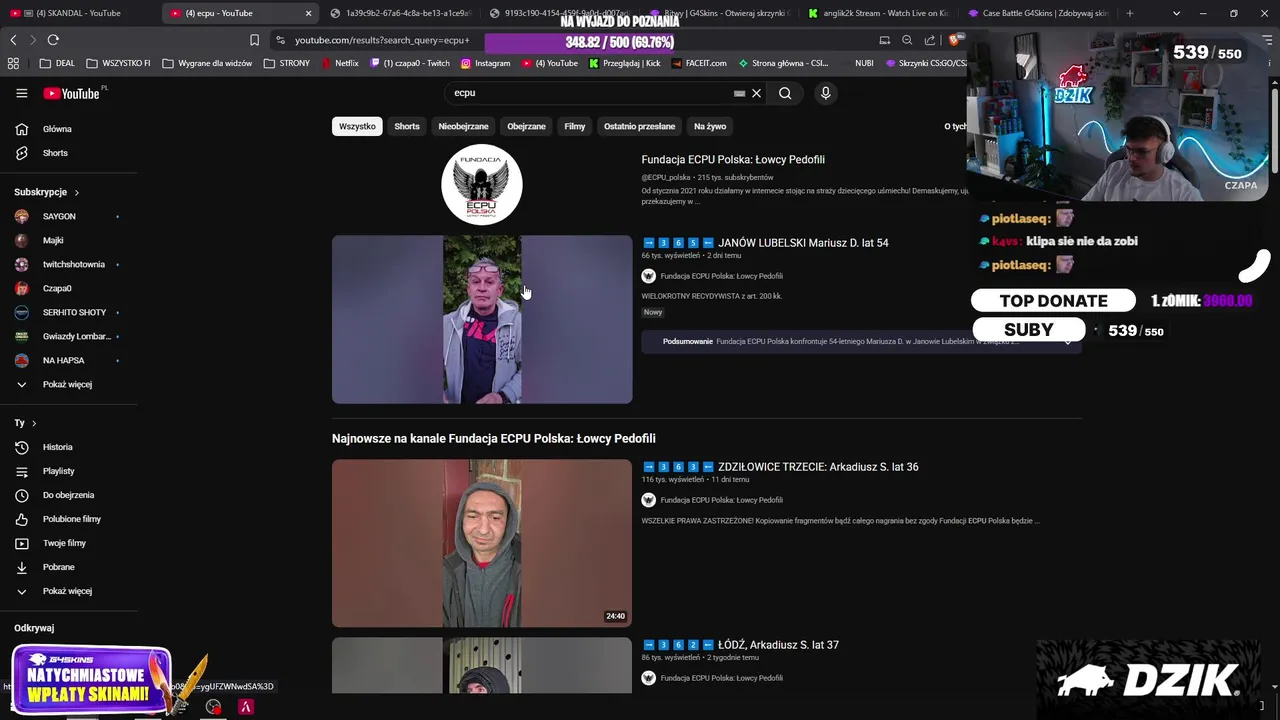Viewport: 1280px width, 720px height.
Task: Clear the search box with the X icon
Action: tap(757, 93)
